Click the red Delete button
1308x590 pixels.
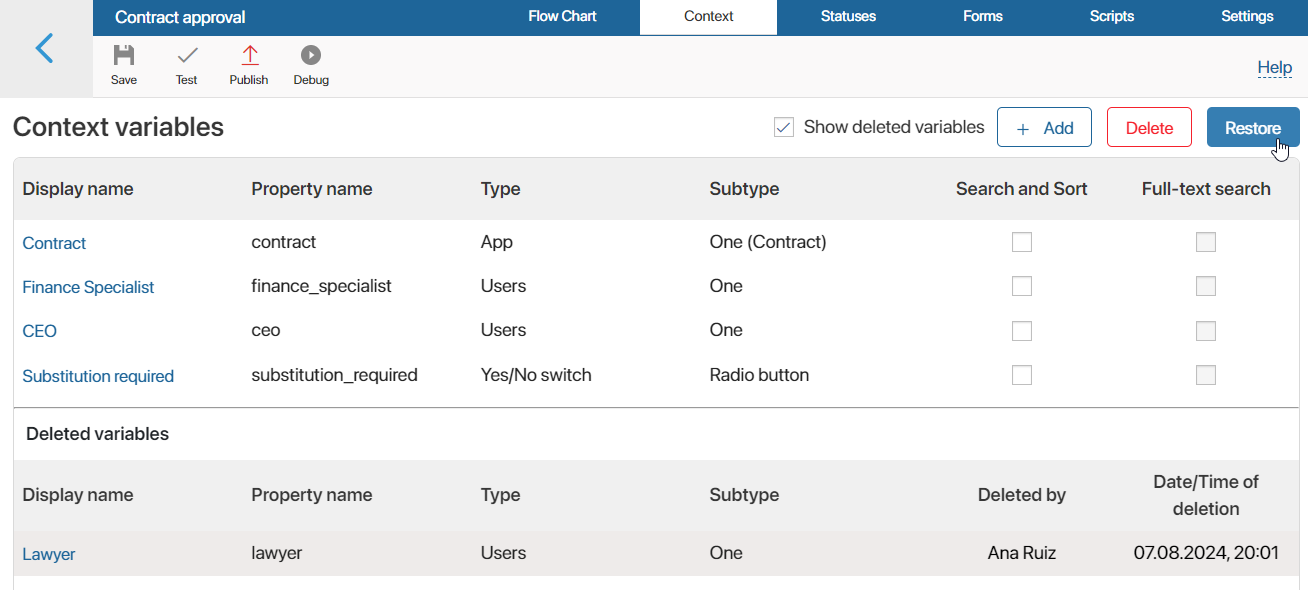pos(1149,127)
